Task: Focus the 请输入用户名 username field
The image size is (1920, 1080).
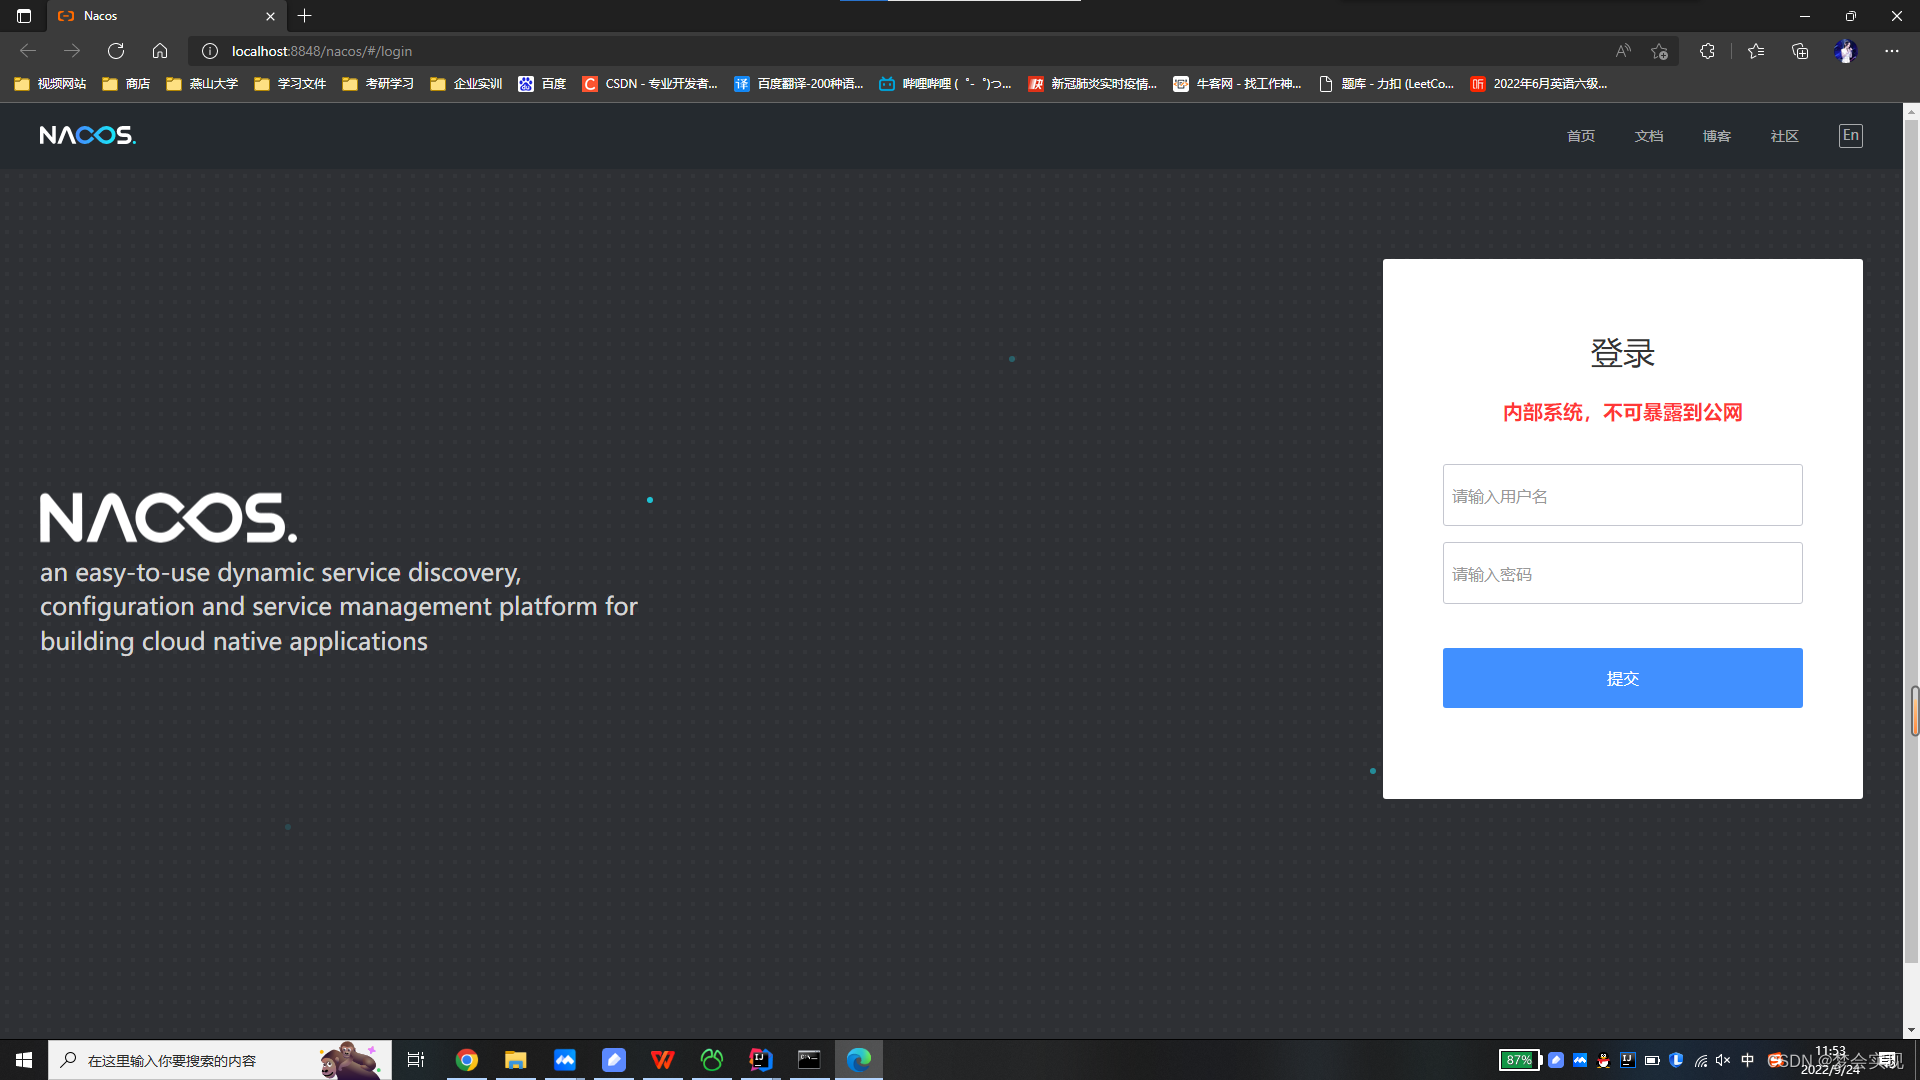Action: (x=1622, y=495)
